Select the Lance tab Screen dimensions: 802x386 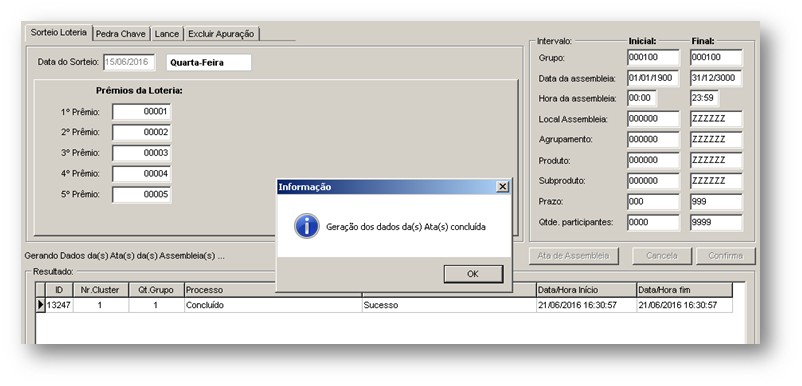[x=167, y=34]
